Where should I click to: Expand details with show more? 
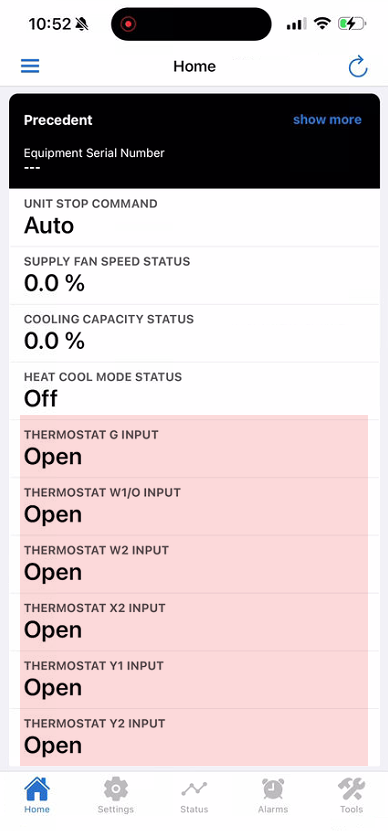tap(327, 120)
